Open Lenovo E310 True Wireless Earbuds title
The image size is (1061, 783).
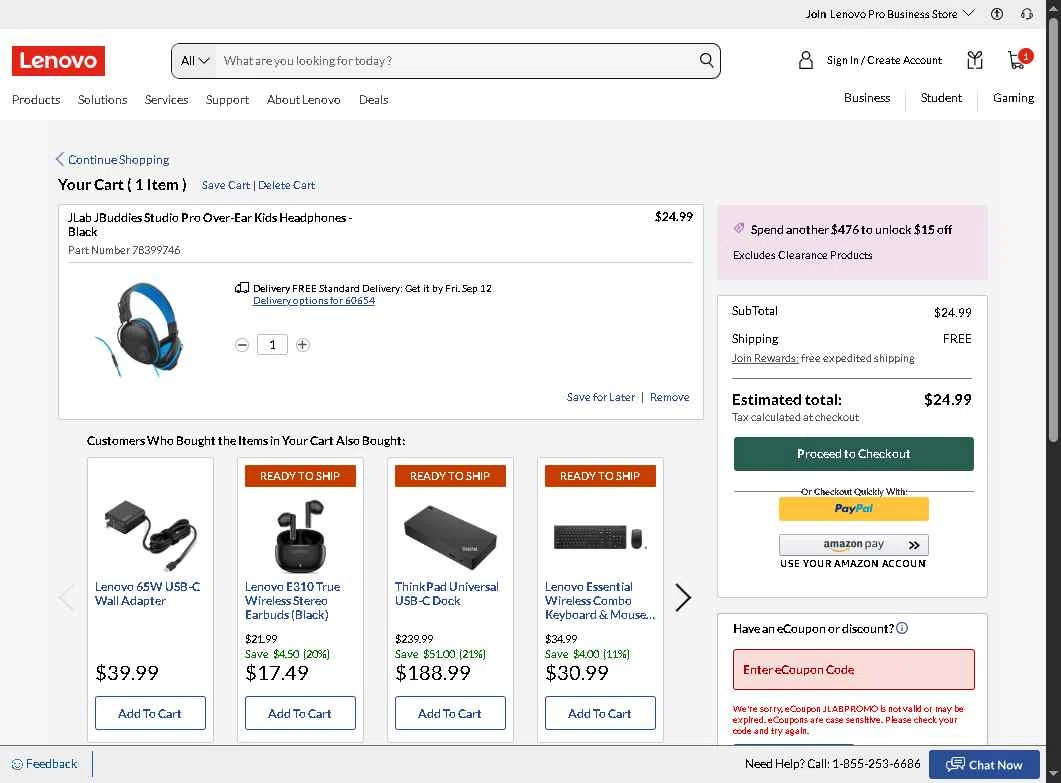pos(293,601)
